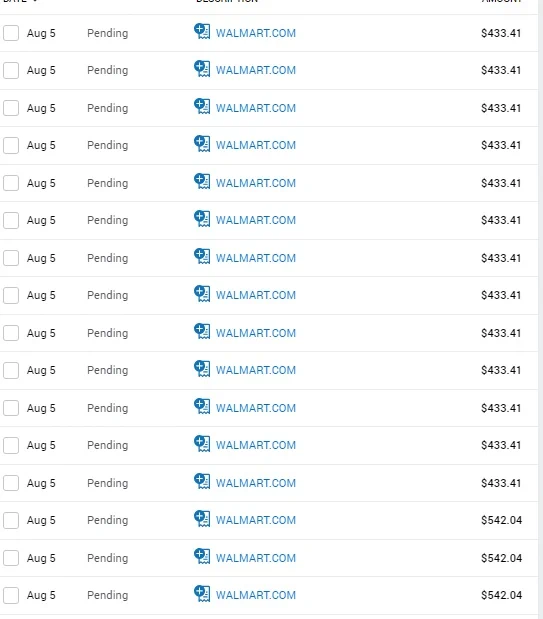Select the checkbox for the bottom $542.04 transaction
This screenshot has width=543, height=619.
(11, 595)
